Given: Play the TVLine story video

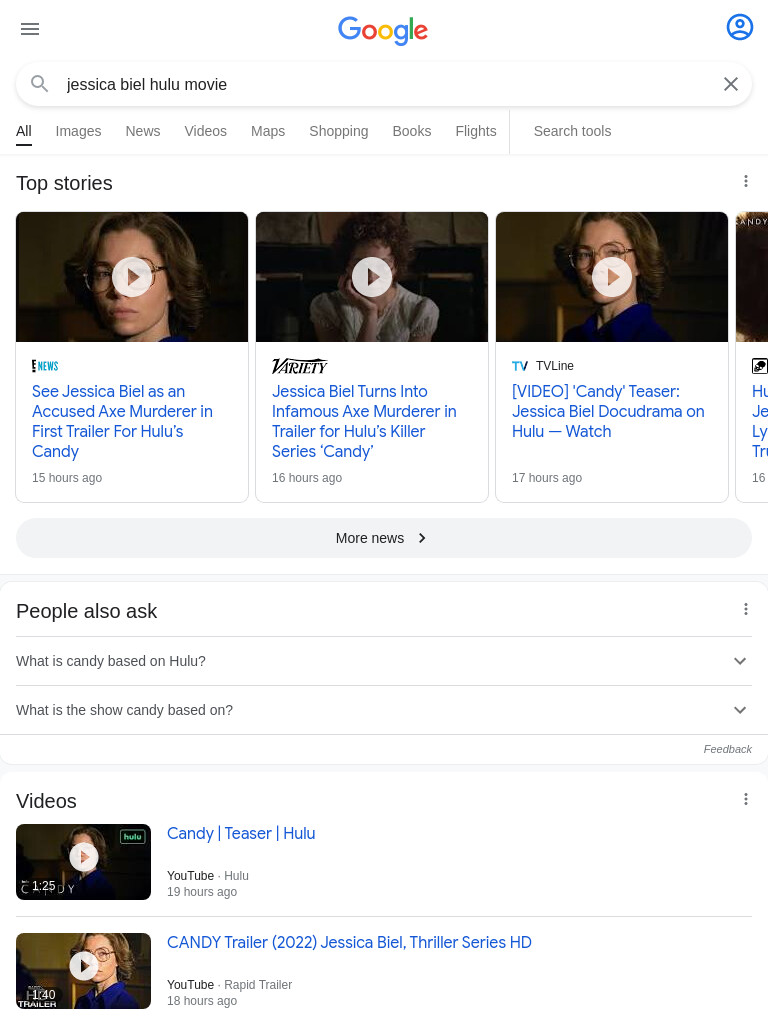Looking at the screenshot, I should click(x=612, y=277).
